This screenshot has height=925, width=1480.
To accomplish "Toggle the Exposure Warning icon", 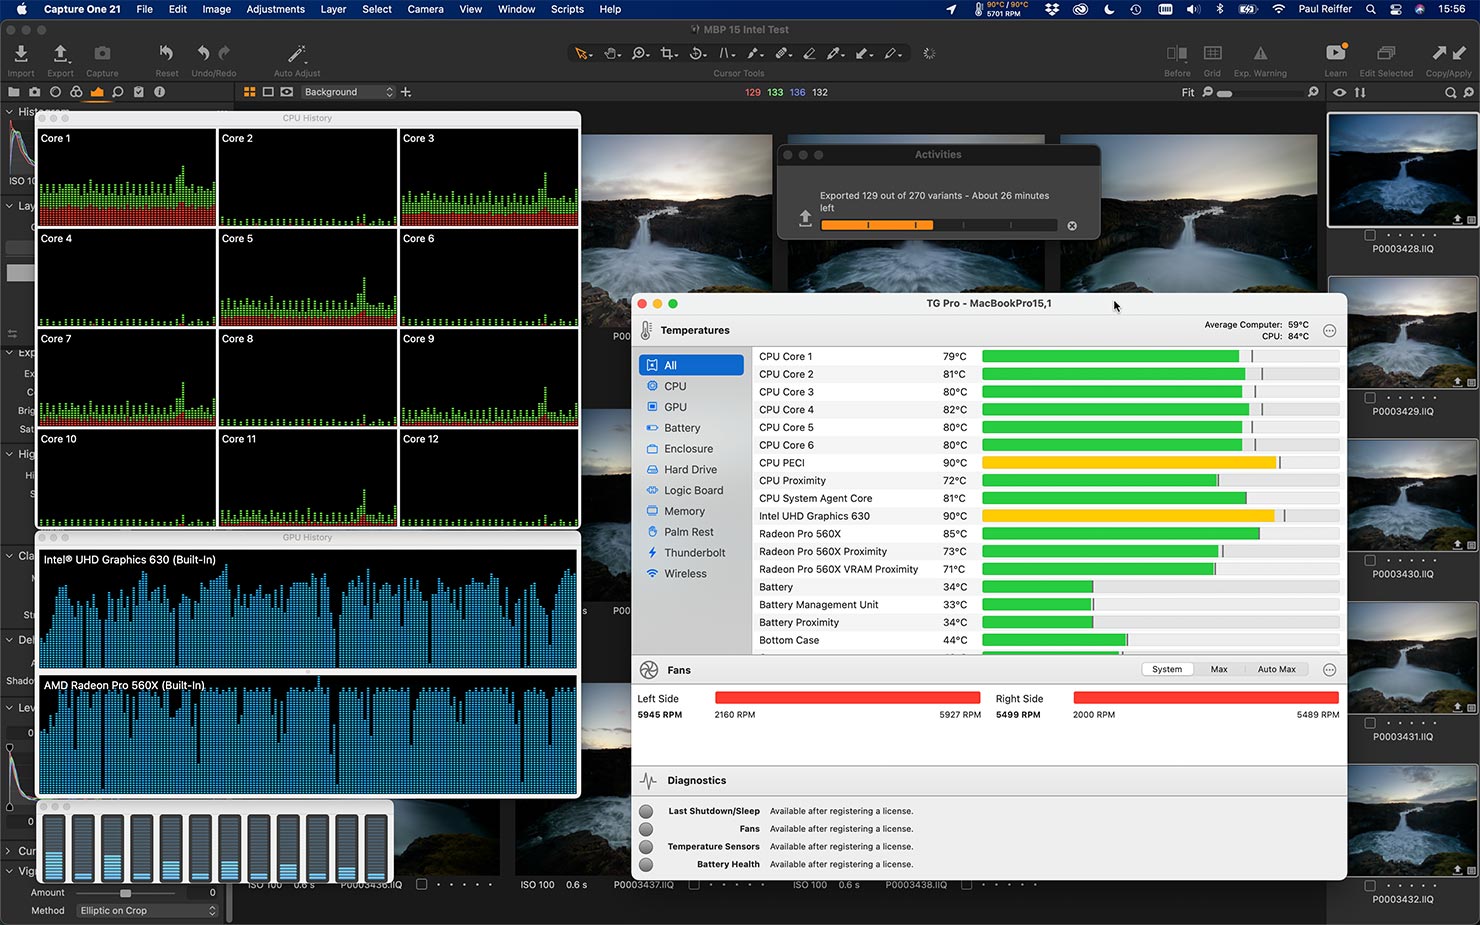I will click(1260, 53).
